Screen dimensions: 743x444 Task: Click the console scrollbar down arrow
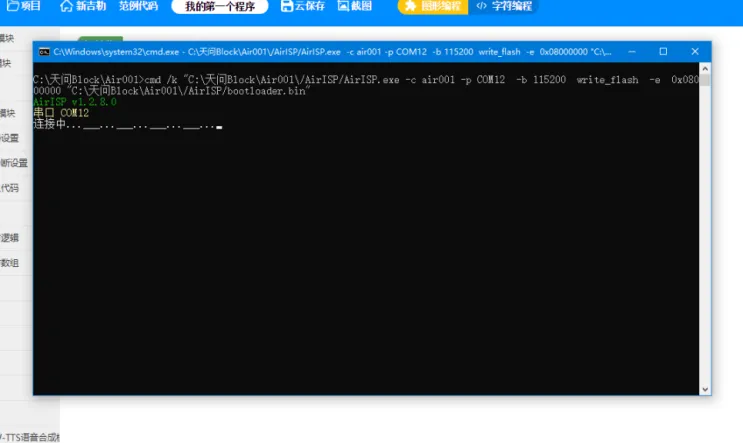705,389
